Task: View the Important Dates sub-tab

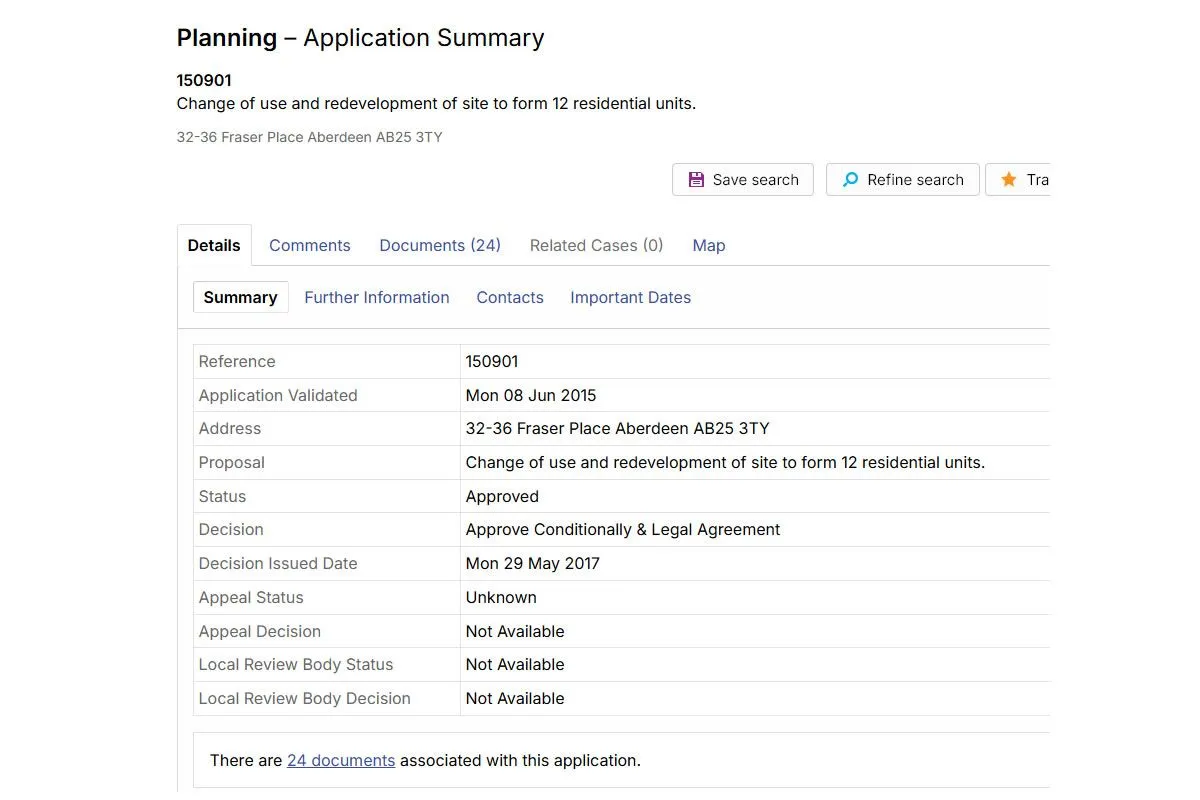Action: (631, 297)
